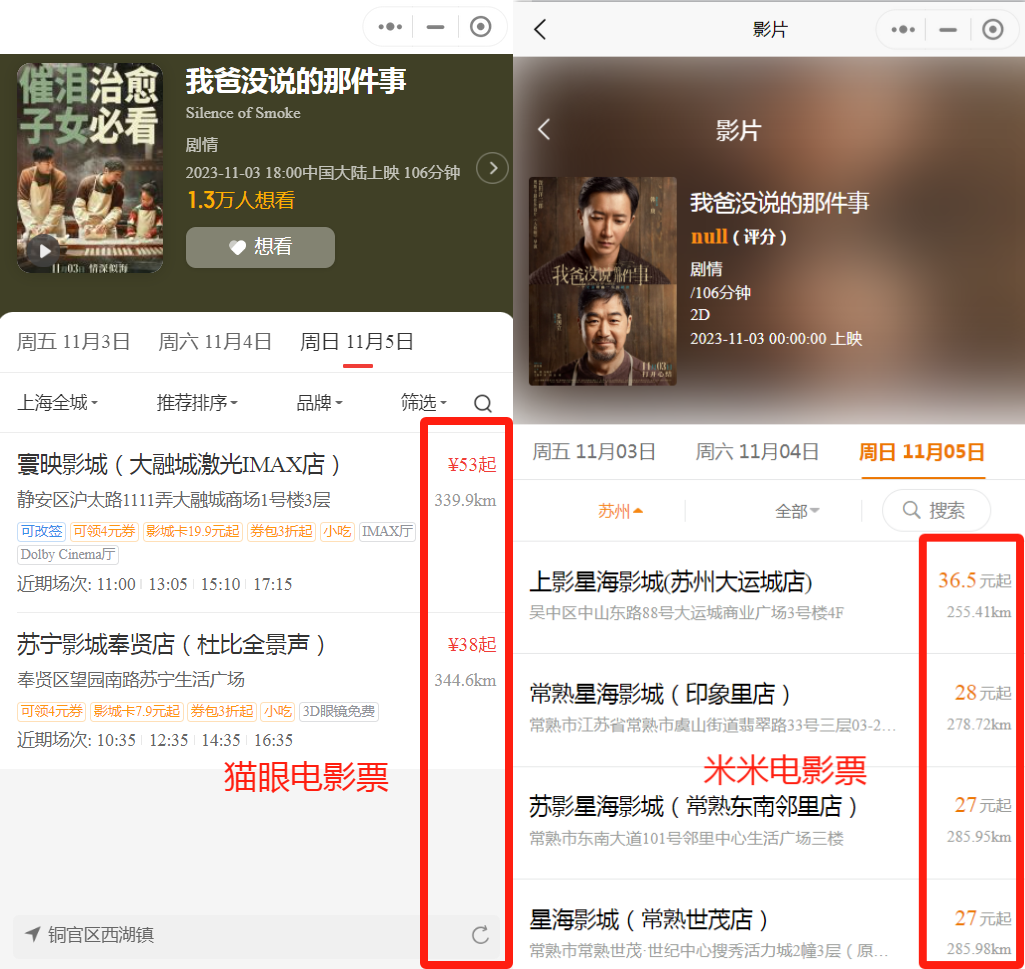Select 周六 11月04日 tab in Mimi app
The width and height of the screenshot is (1025, 969).
tap(757, 452)
